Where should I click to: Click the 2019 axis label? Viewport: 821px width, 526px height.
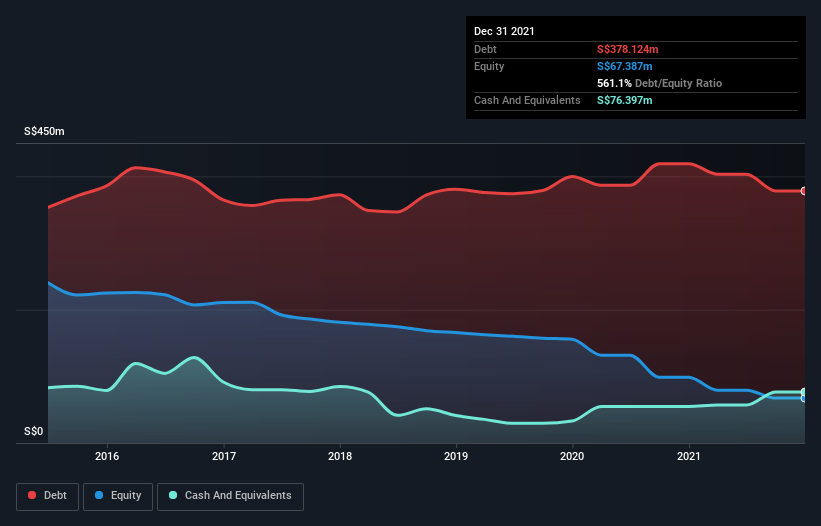(x=456, y=456)
